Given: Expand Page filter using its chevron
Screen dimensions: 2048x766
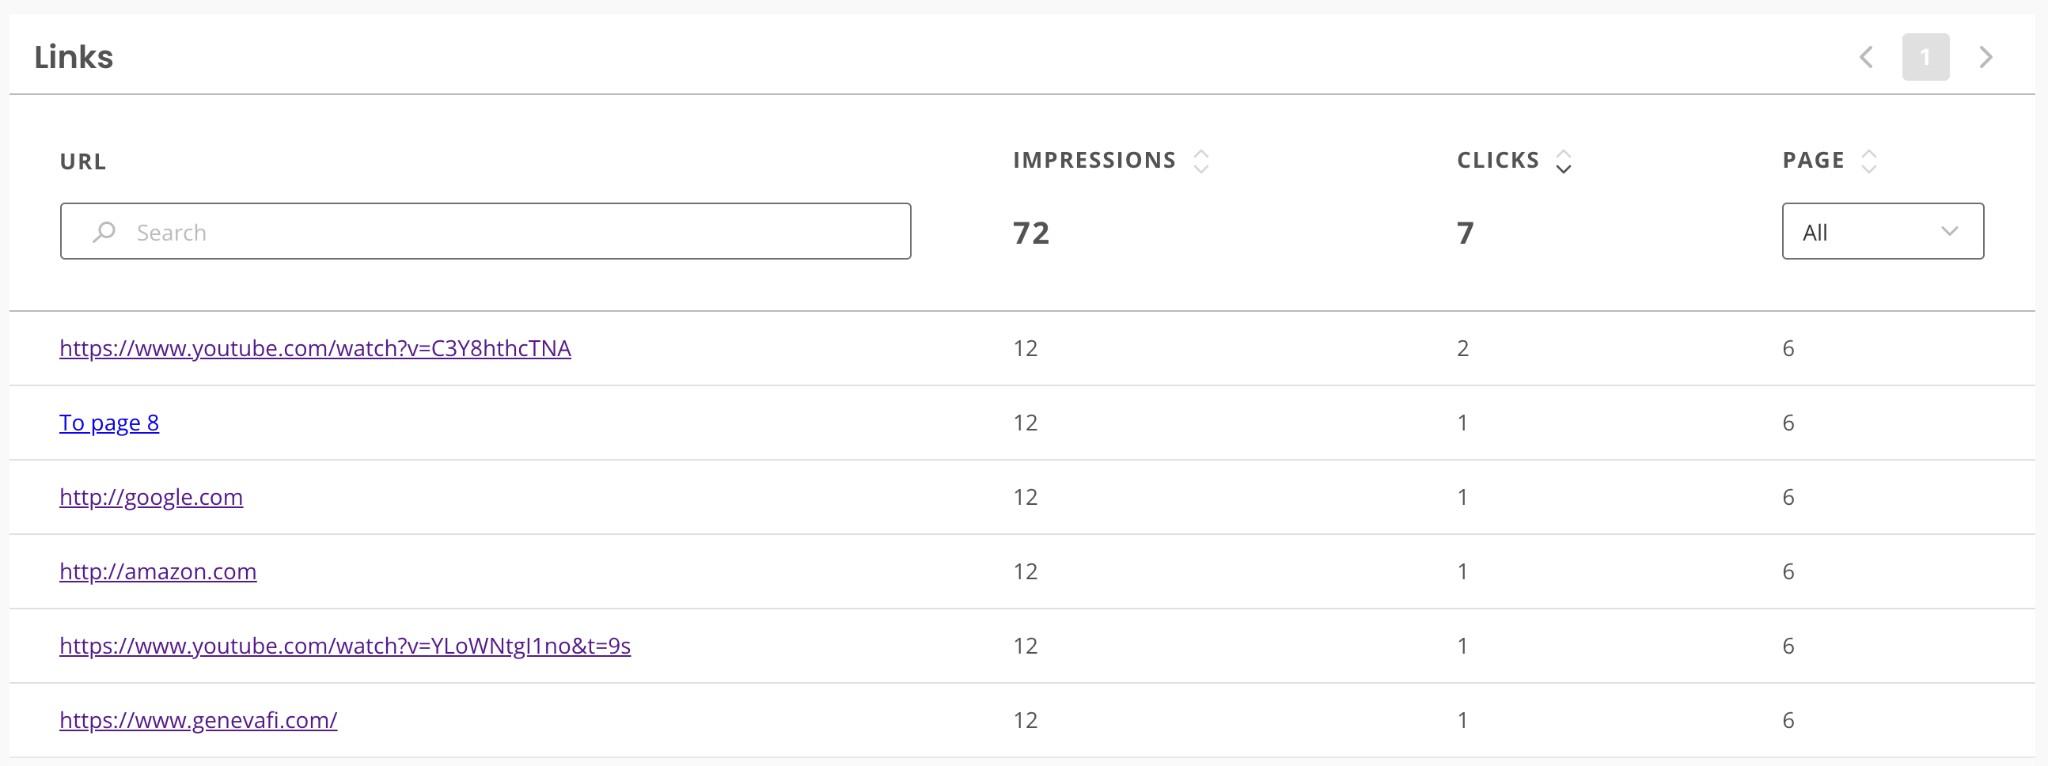Looking at the screenshot, I should (x=1949, y=231).
